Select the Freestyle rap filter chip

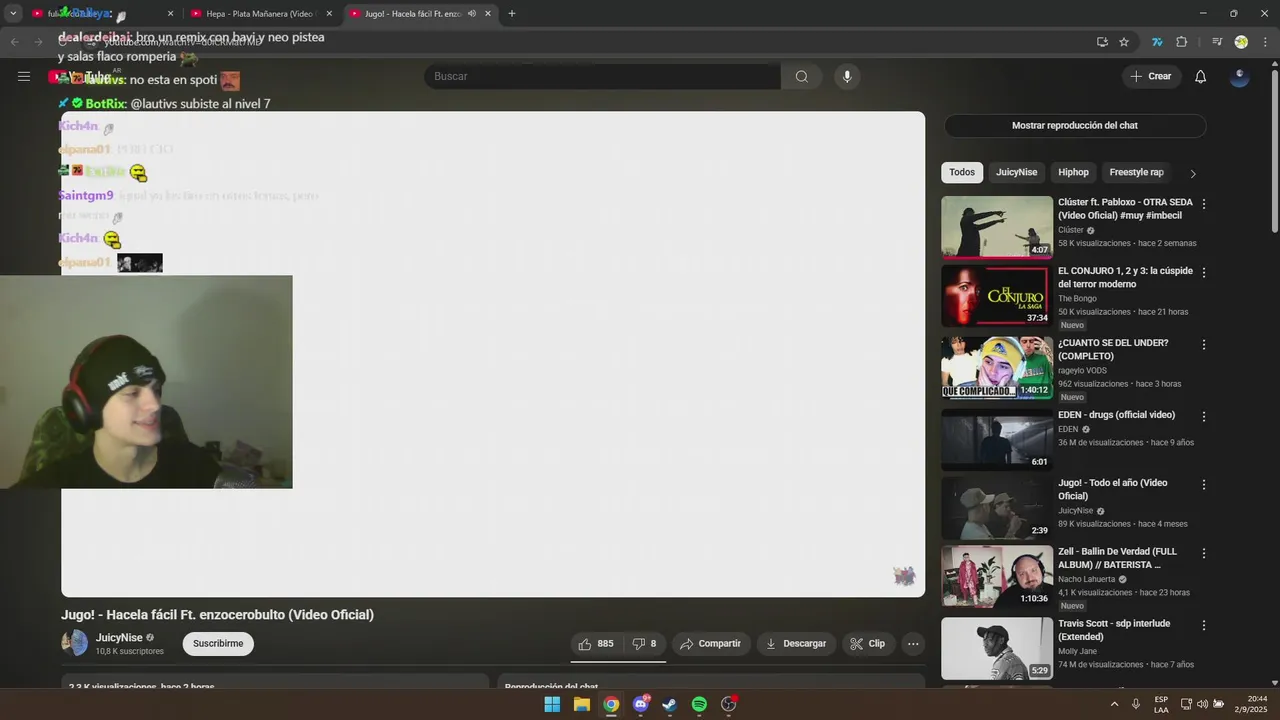(1136, 172)
